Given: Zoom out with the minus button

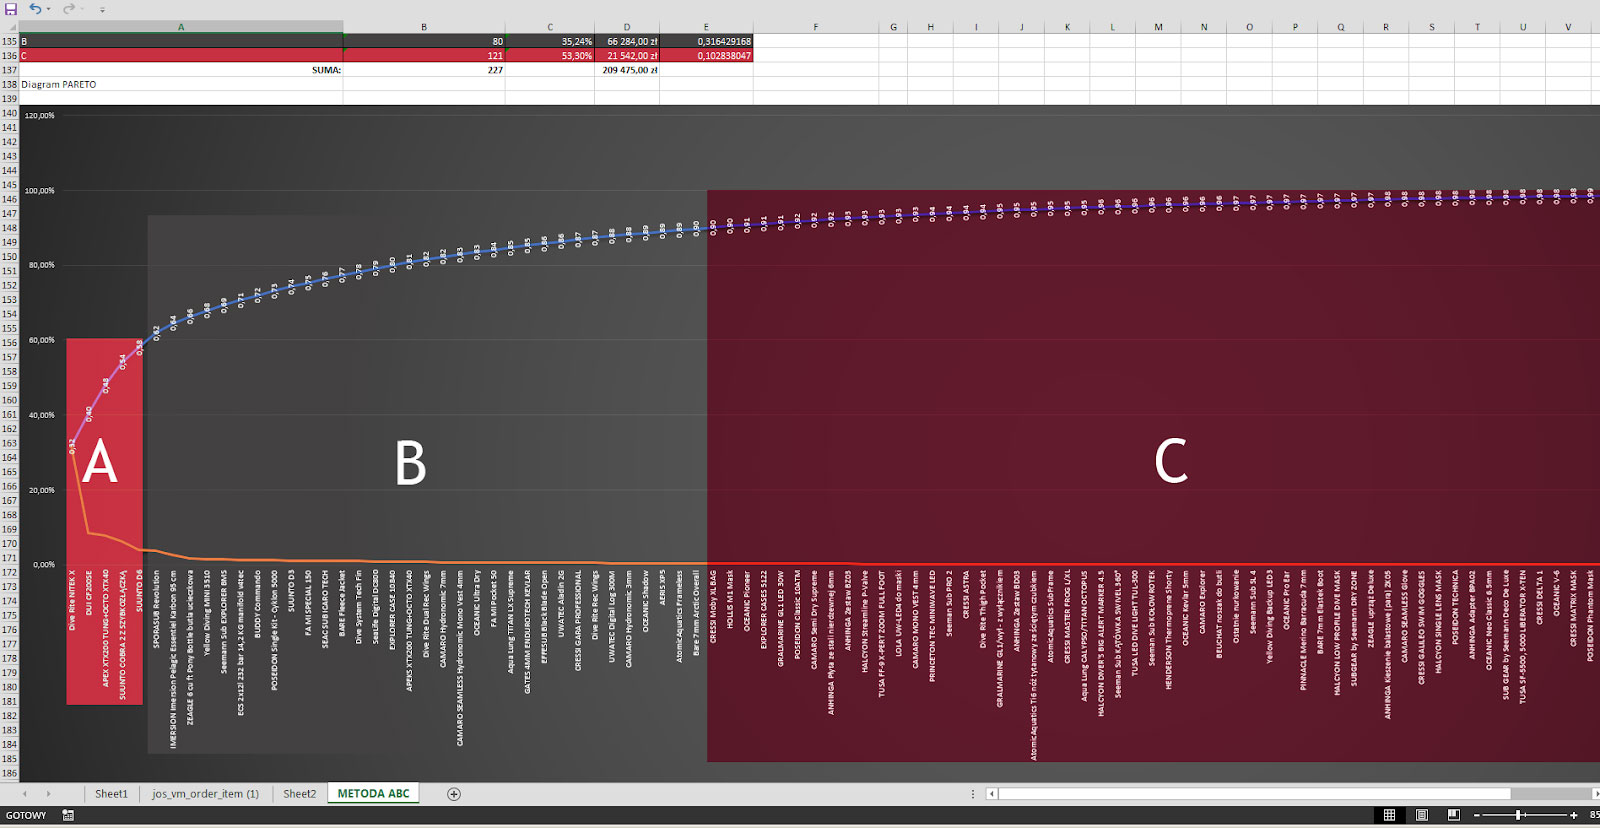Looking at the screenshot, I should click(1476, 815).
